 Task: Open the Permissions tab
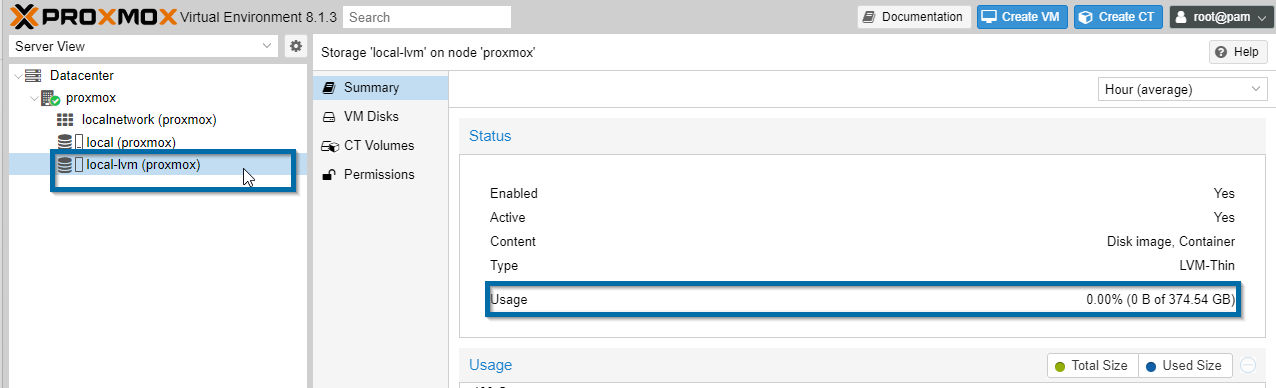(x=381, y=174)
